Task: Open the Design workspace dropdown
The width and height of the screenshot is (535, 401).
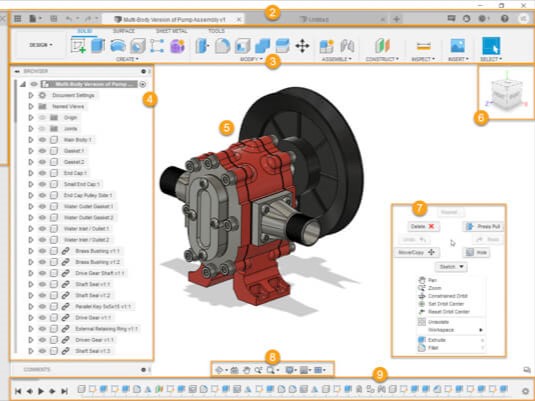Action: (41, 45)
